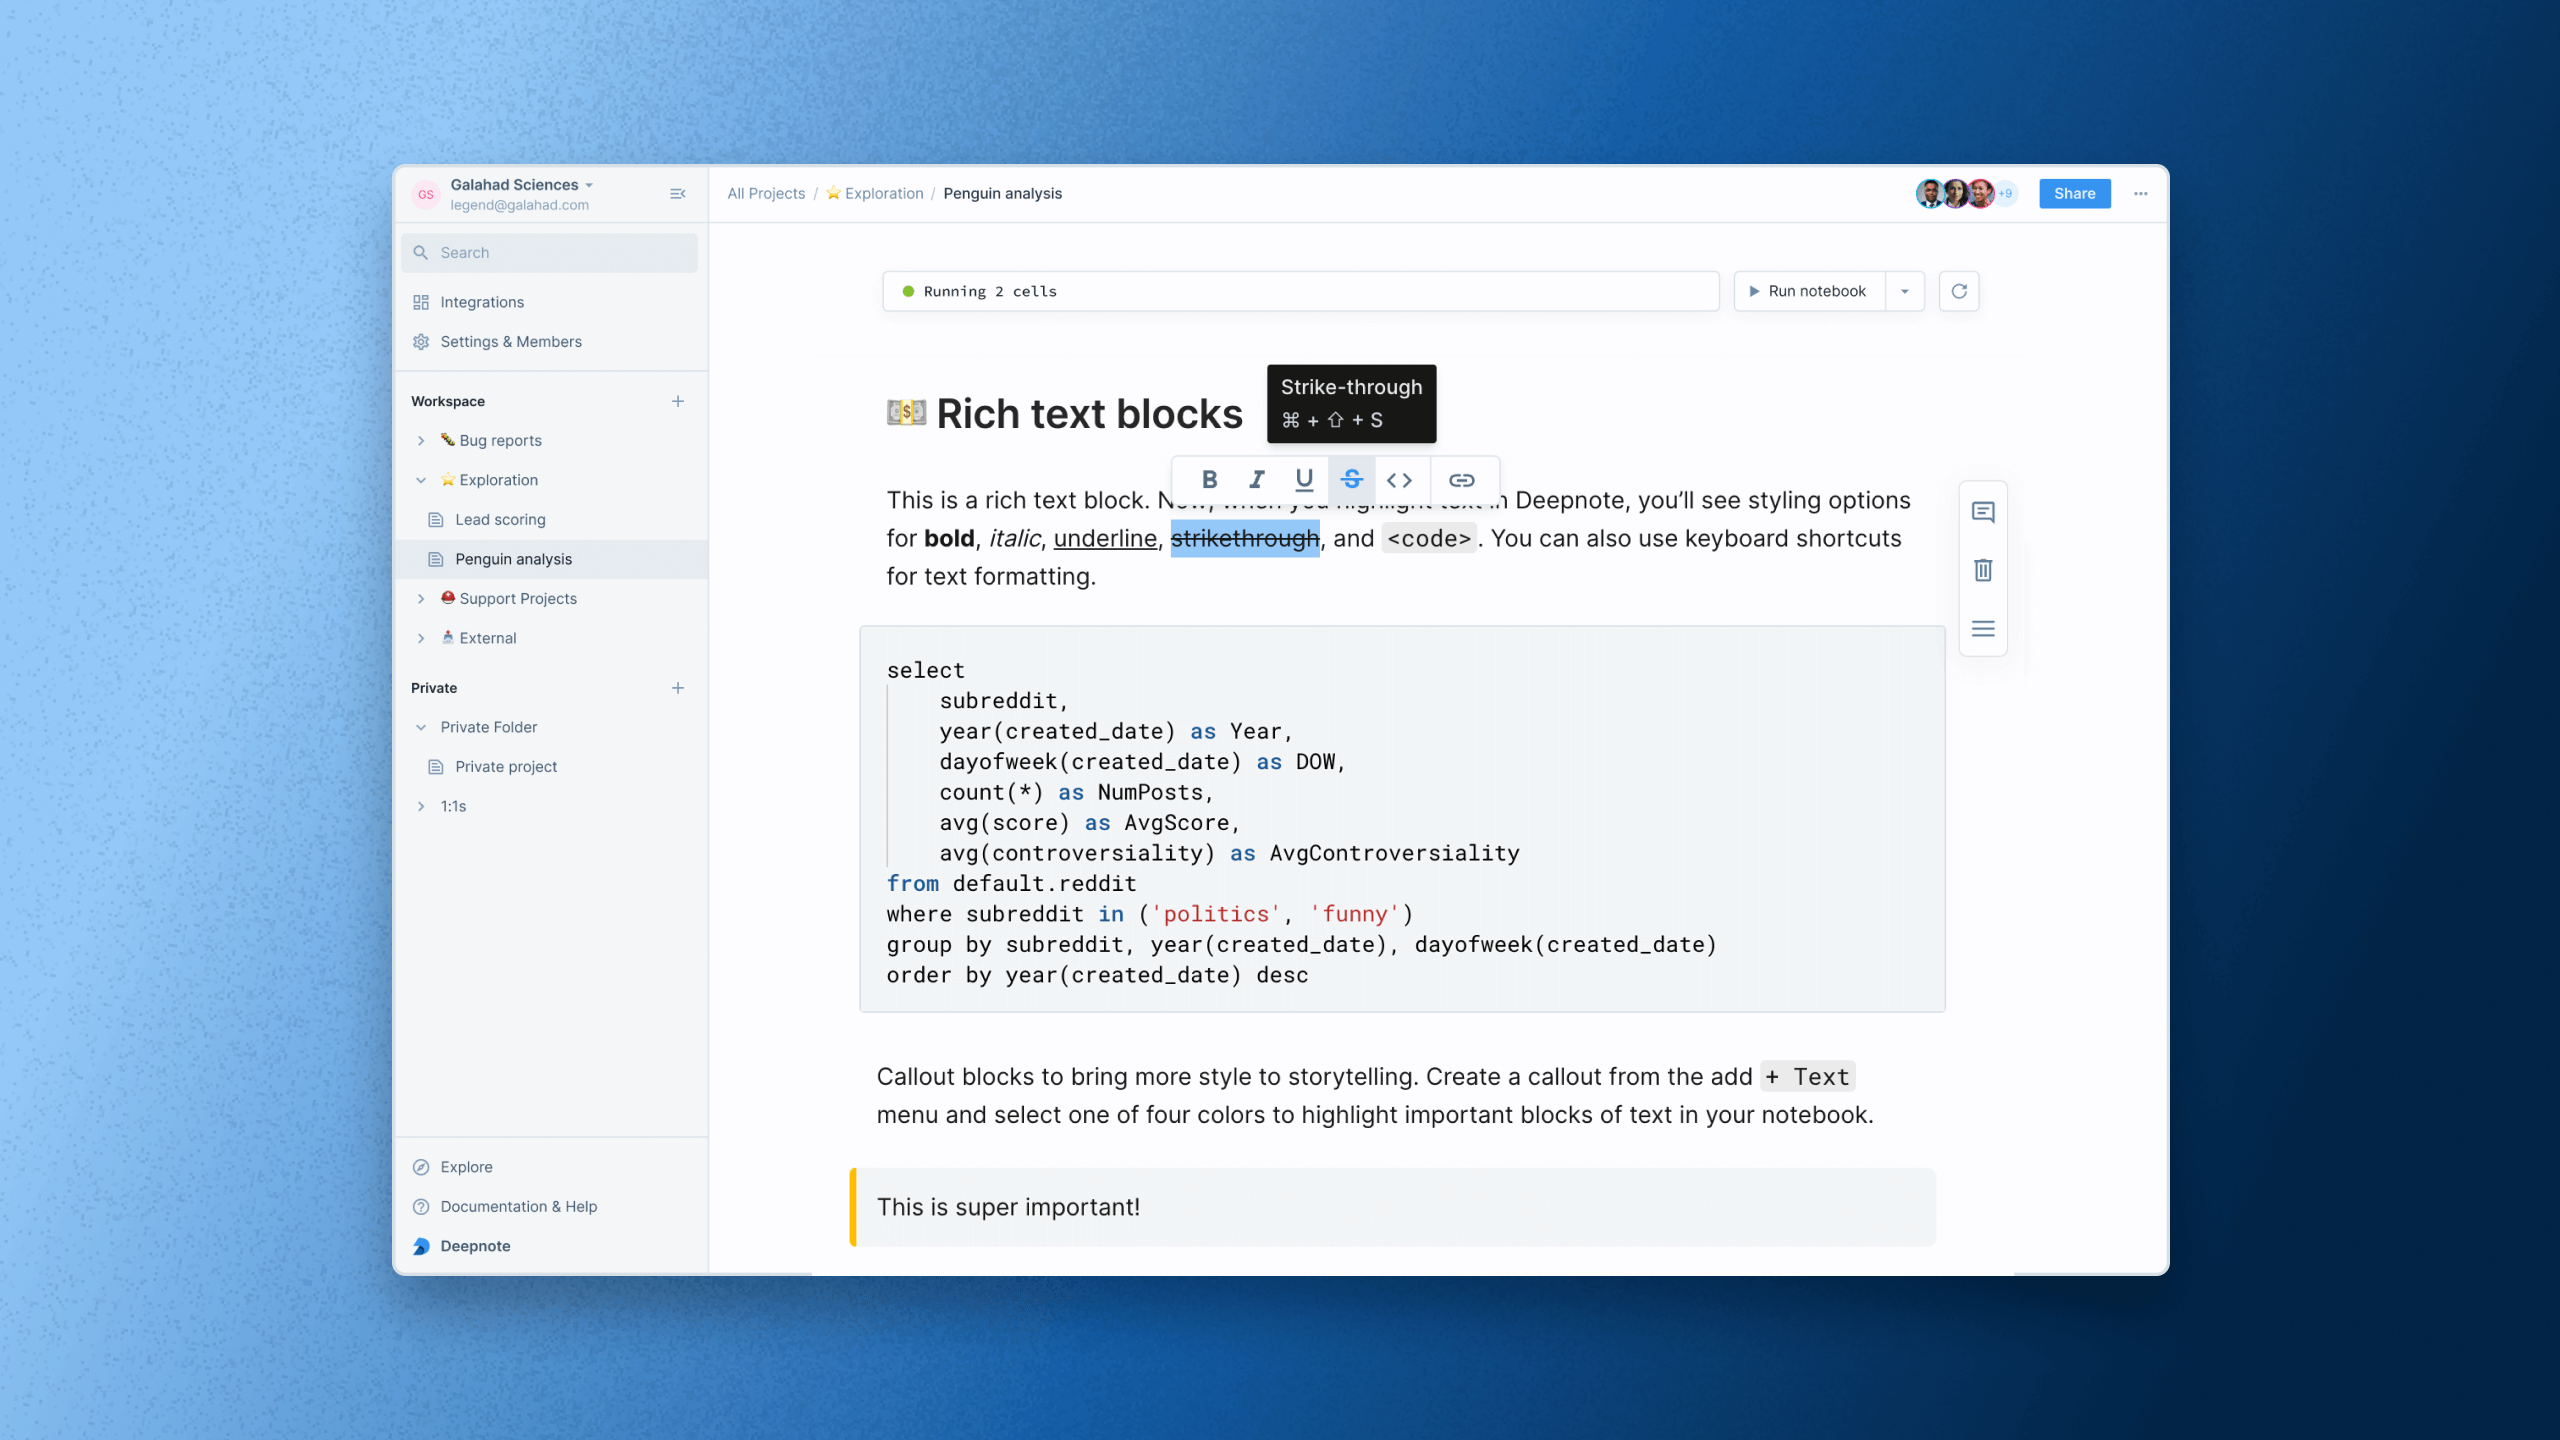Open the Run notebook dropdown arrow
The height and width of the screenshot is (1440, 2560).
point(1905,291)
